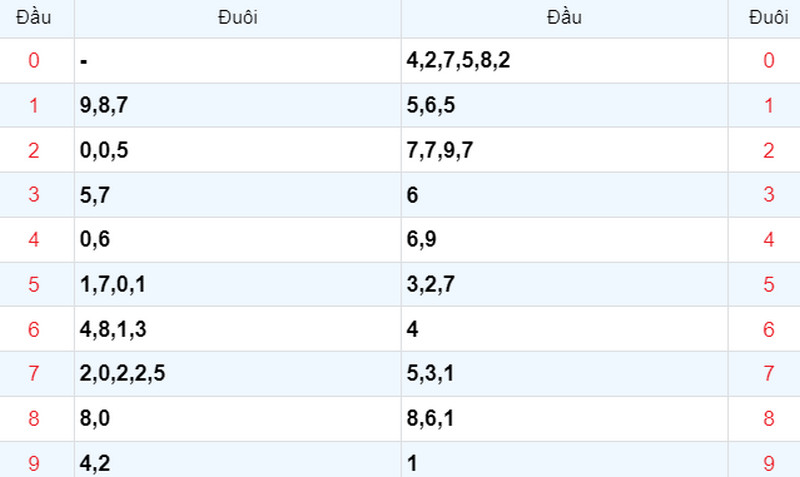This screenshot has width=800, height=477.
Task: Click red number 7 in right column
Action: pos(768,373)
